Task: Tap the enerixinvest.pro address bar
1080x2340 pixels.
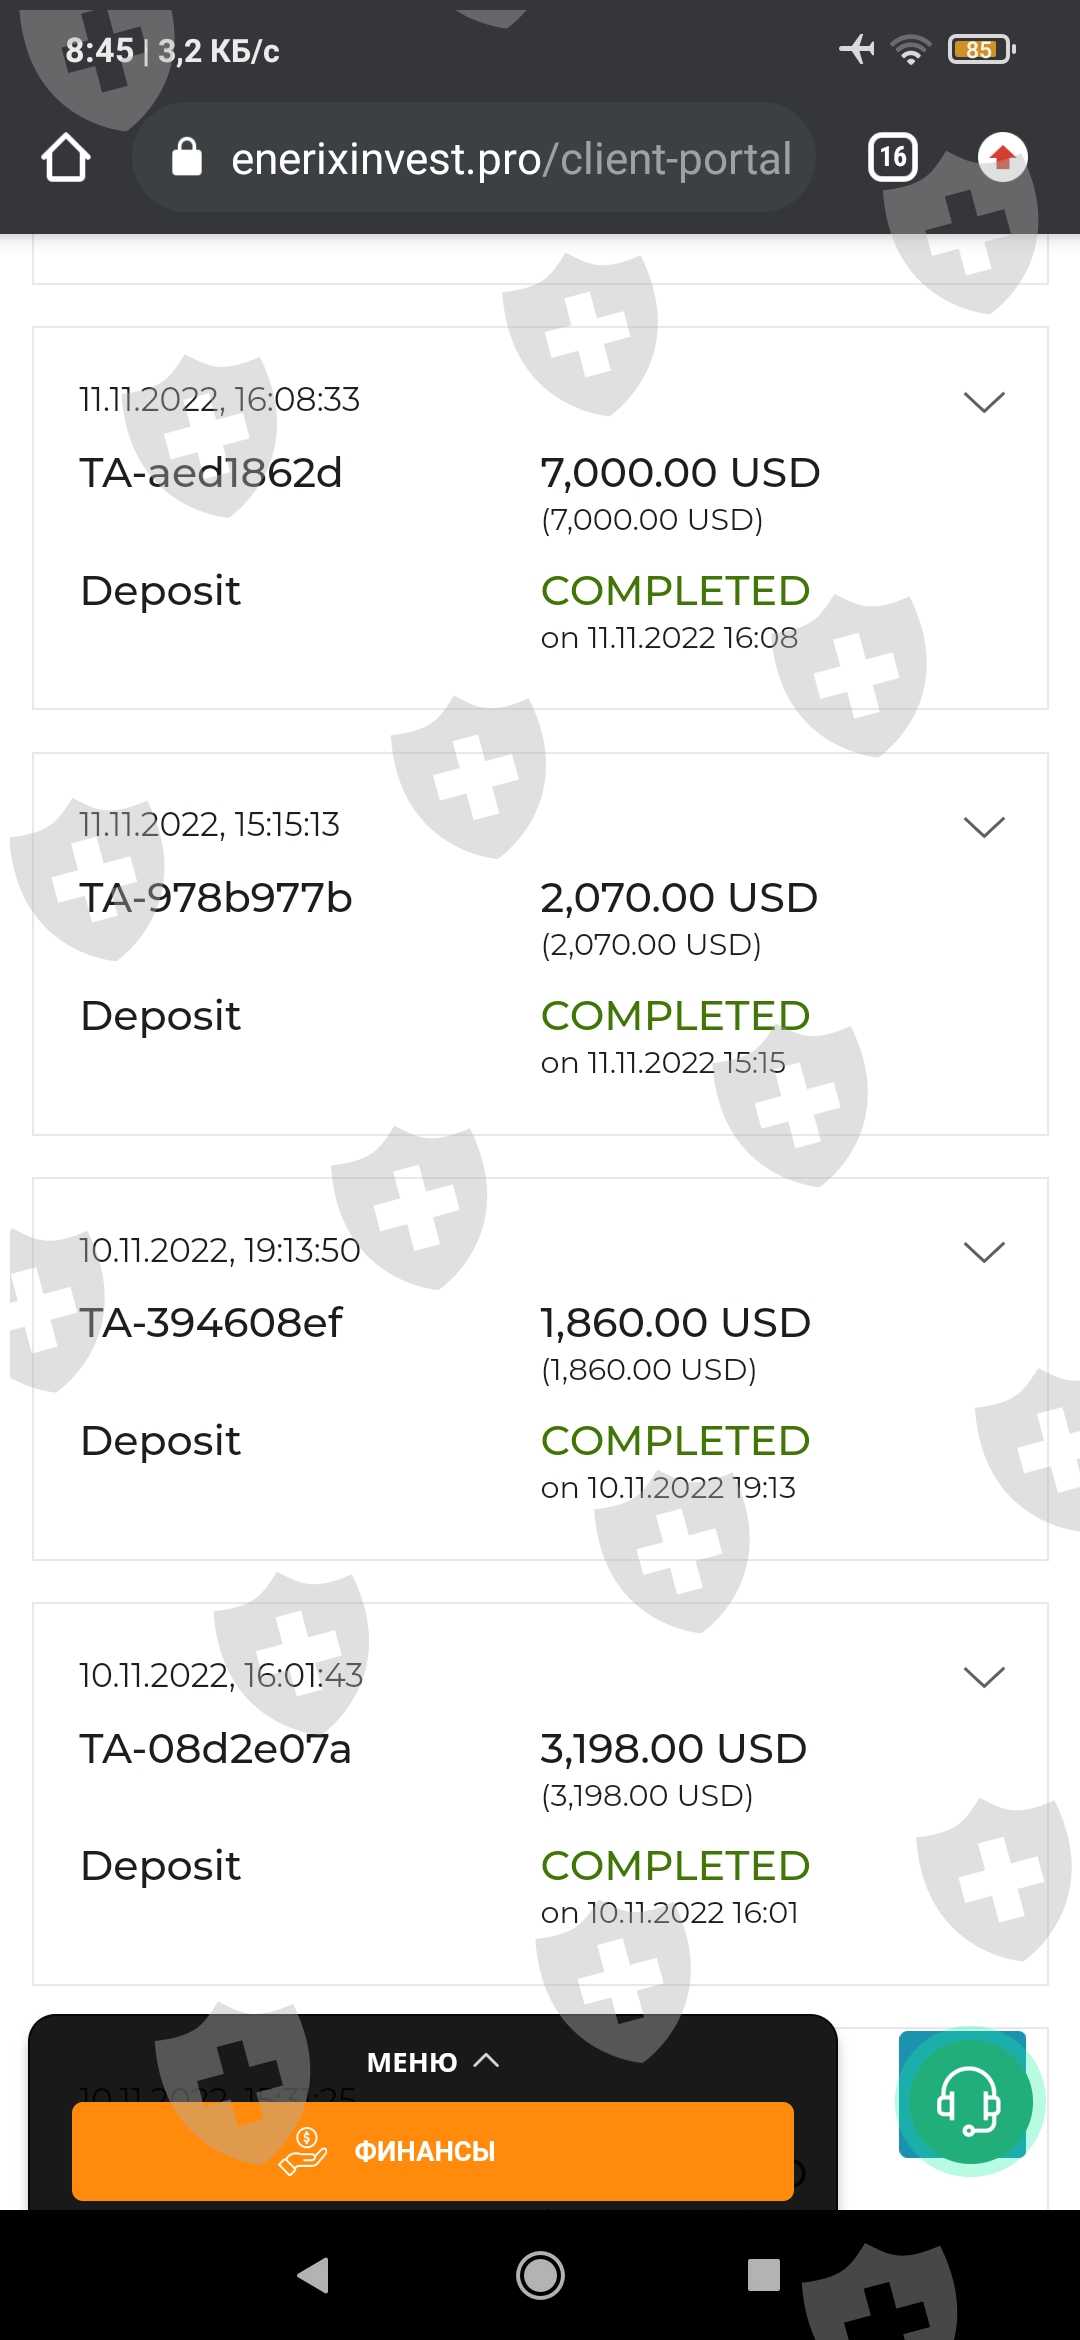Action: click(510, 158)
